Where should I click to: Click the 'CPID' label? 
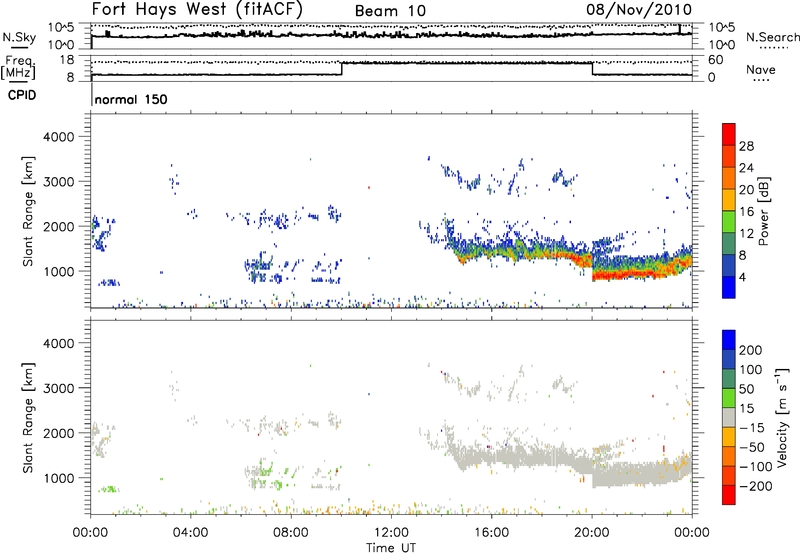click(x=22, y=95)
